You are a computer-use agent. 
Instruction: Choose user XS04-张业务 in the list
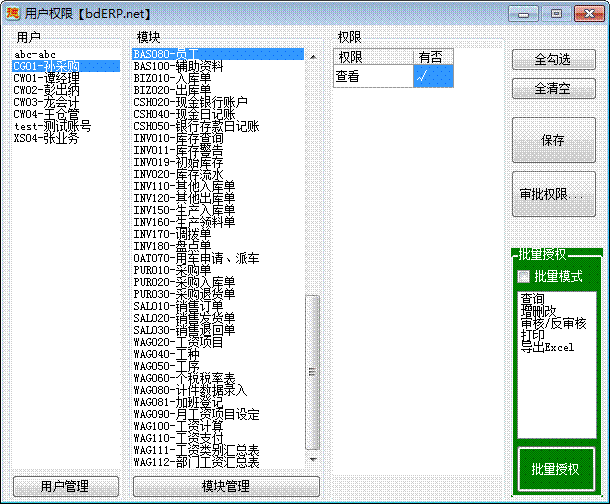pos(46,138)
